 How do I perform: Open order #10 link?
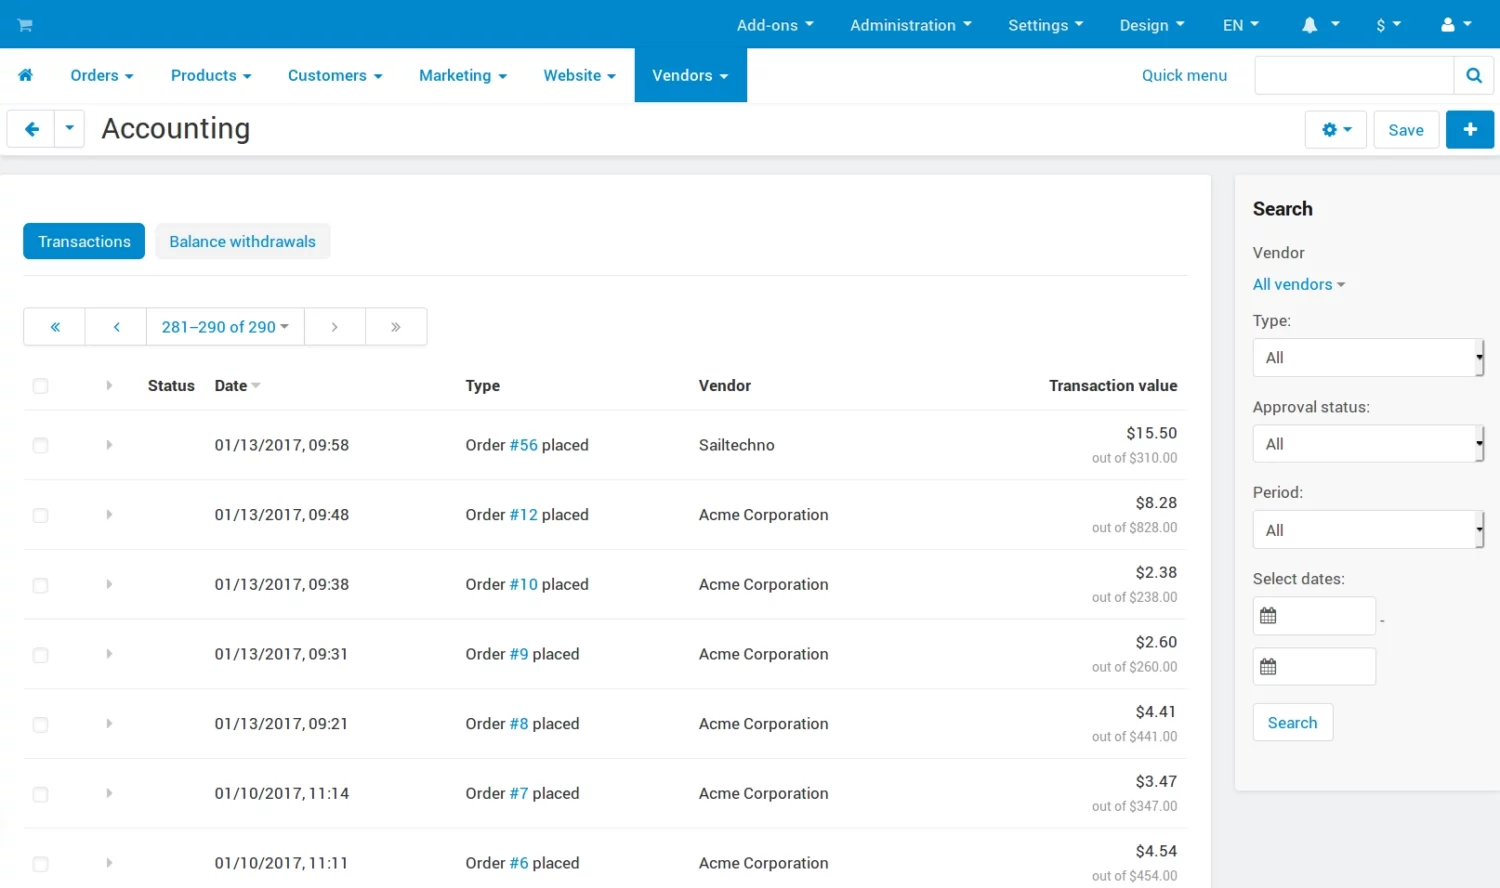[x=523, y=584]
